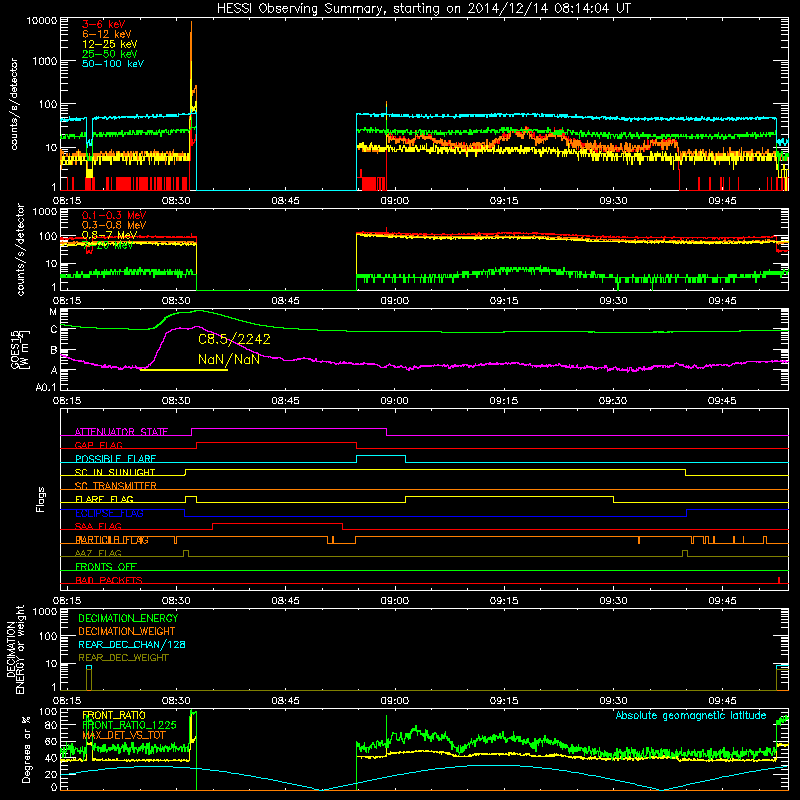Click the ECLIPSE_FLAG label

[x=109, y=513]
